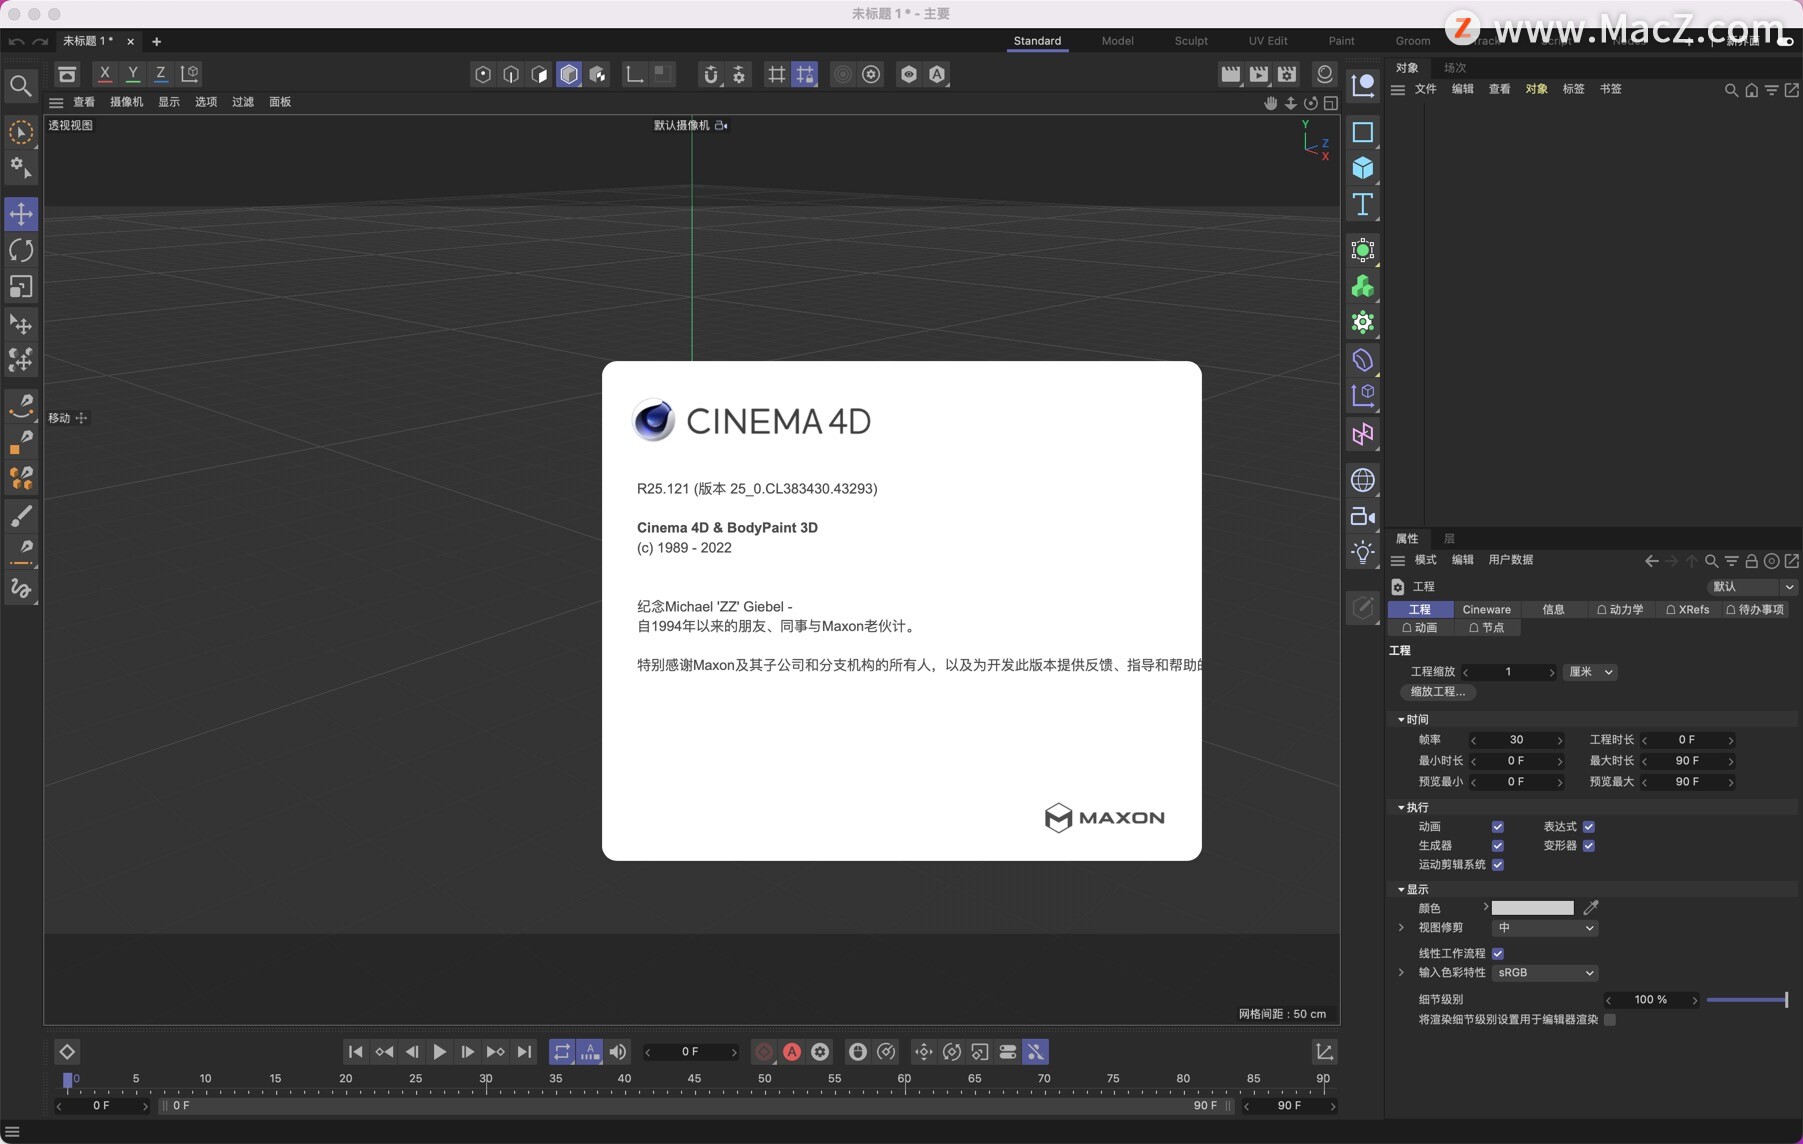Toggle 线性工作流程 checkbox
This screenshot has width=1803, height=1144.
(x=1497, y=954)
